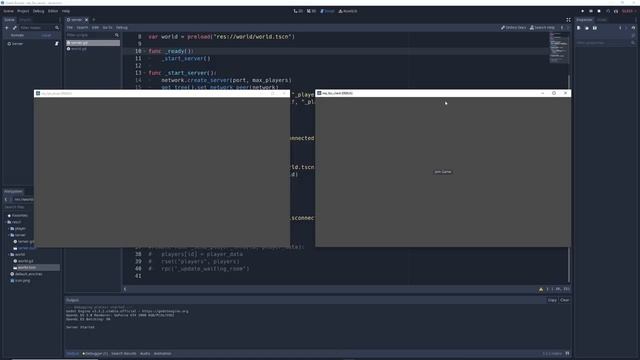Toggle distraction-free mode icon
Screen dimensions: 640x360
[568, 20]
